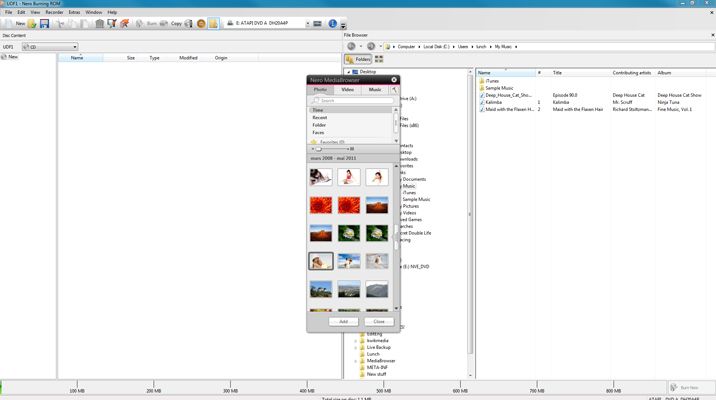716x400 pixels.
Task: Switch to the Video tab in MediaBrowser
Action: pyautogui.click(x=347, y=89)
